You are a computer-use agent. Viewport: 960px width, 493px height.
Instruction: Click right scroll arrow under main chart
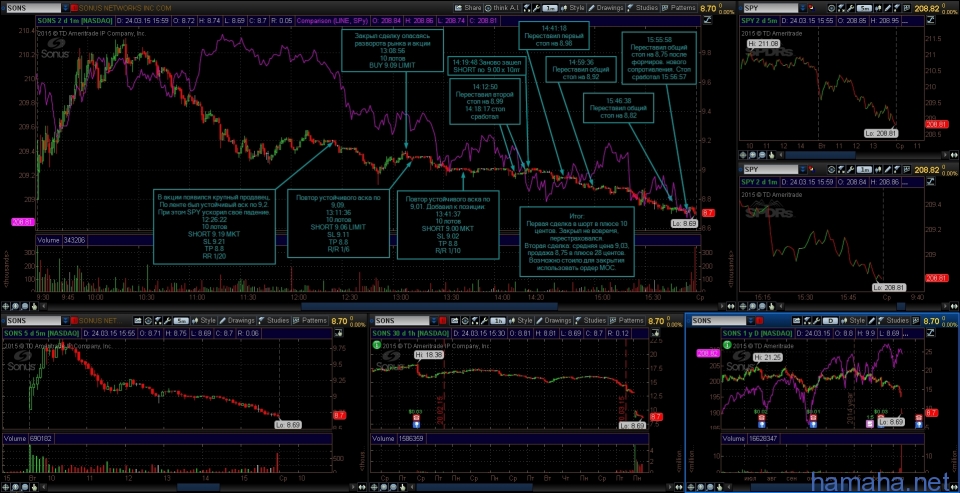click(722, 306)
